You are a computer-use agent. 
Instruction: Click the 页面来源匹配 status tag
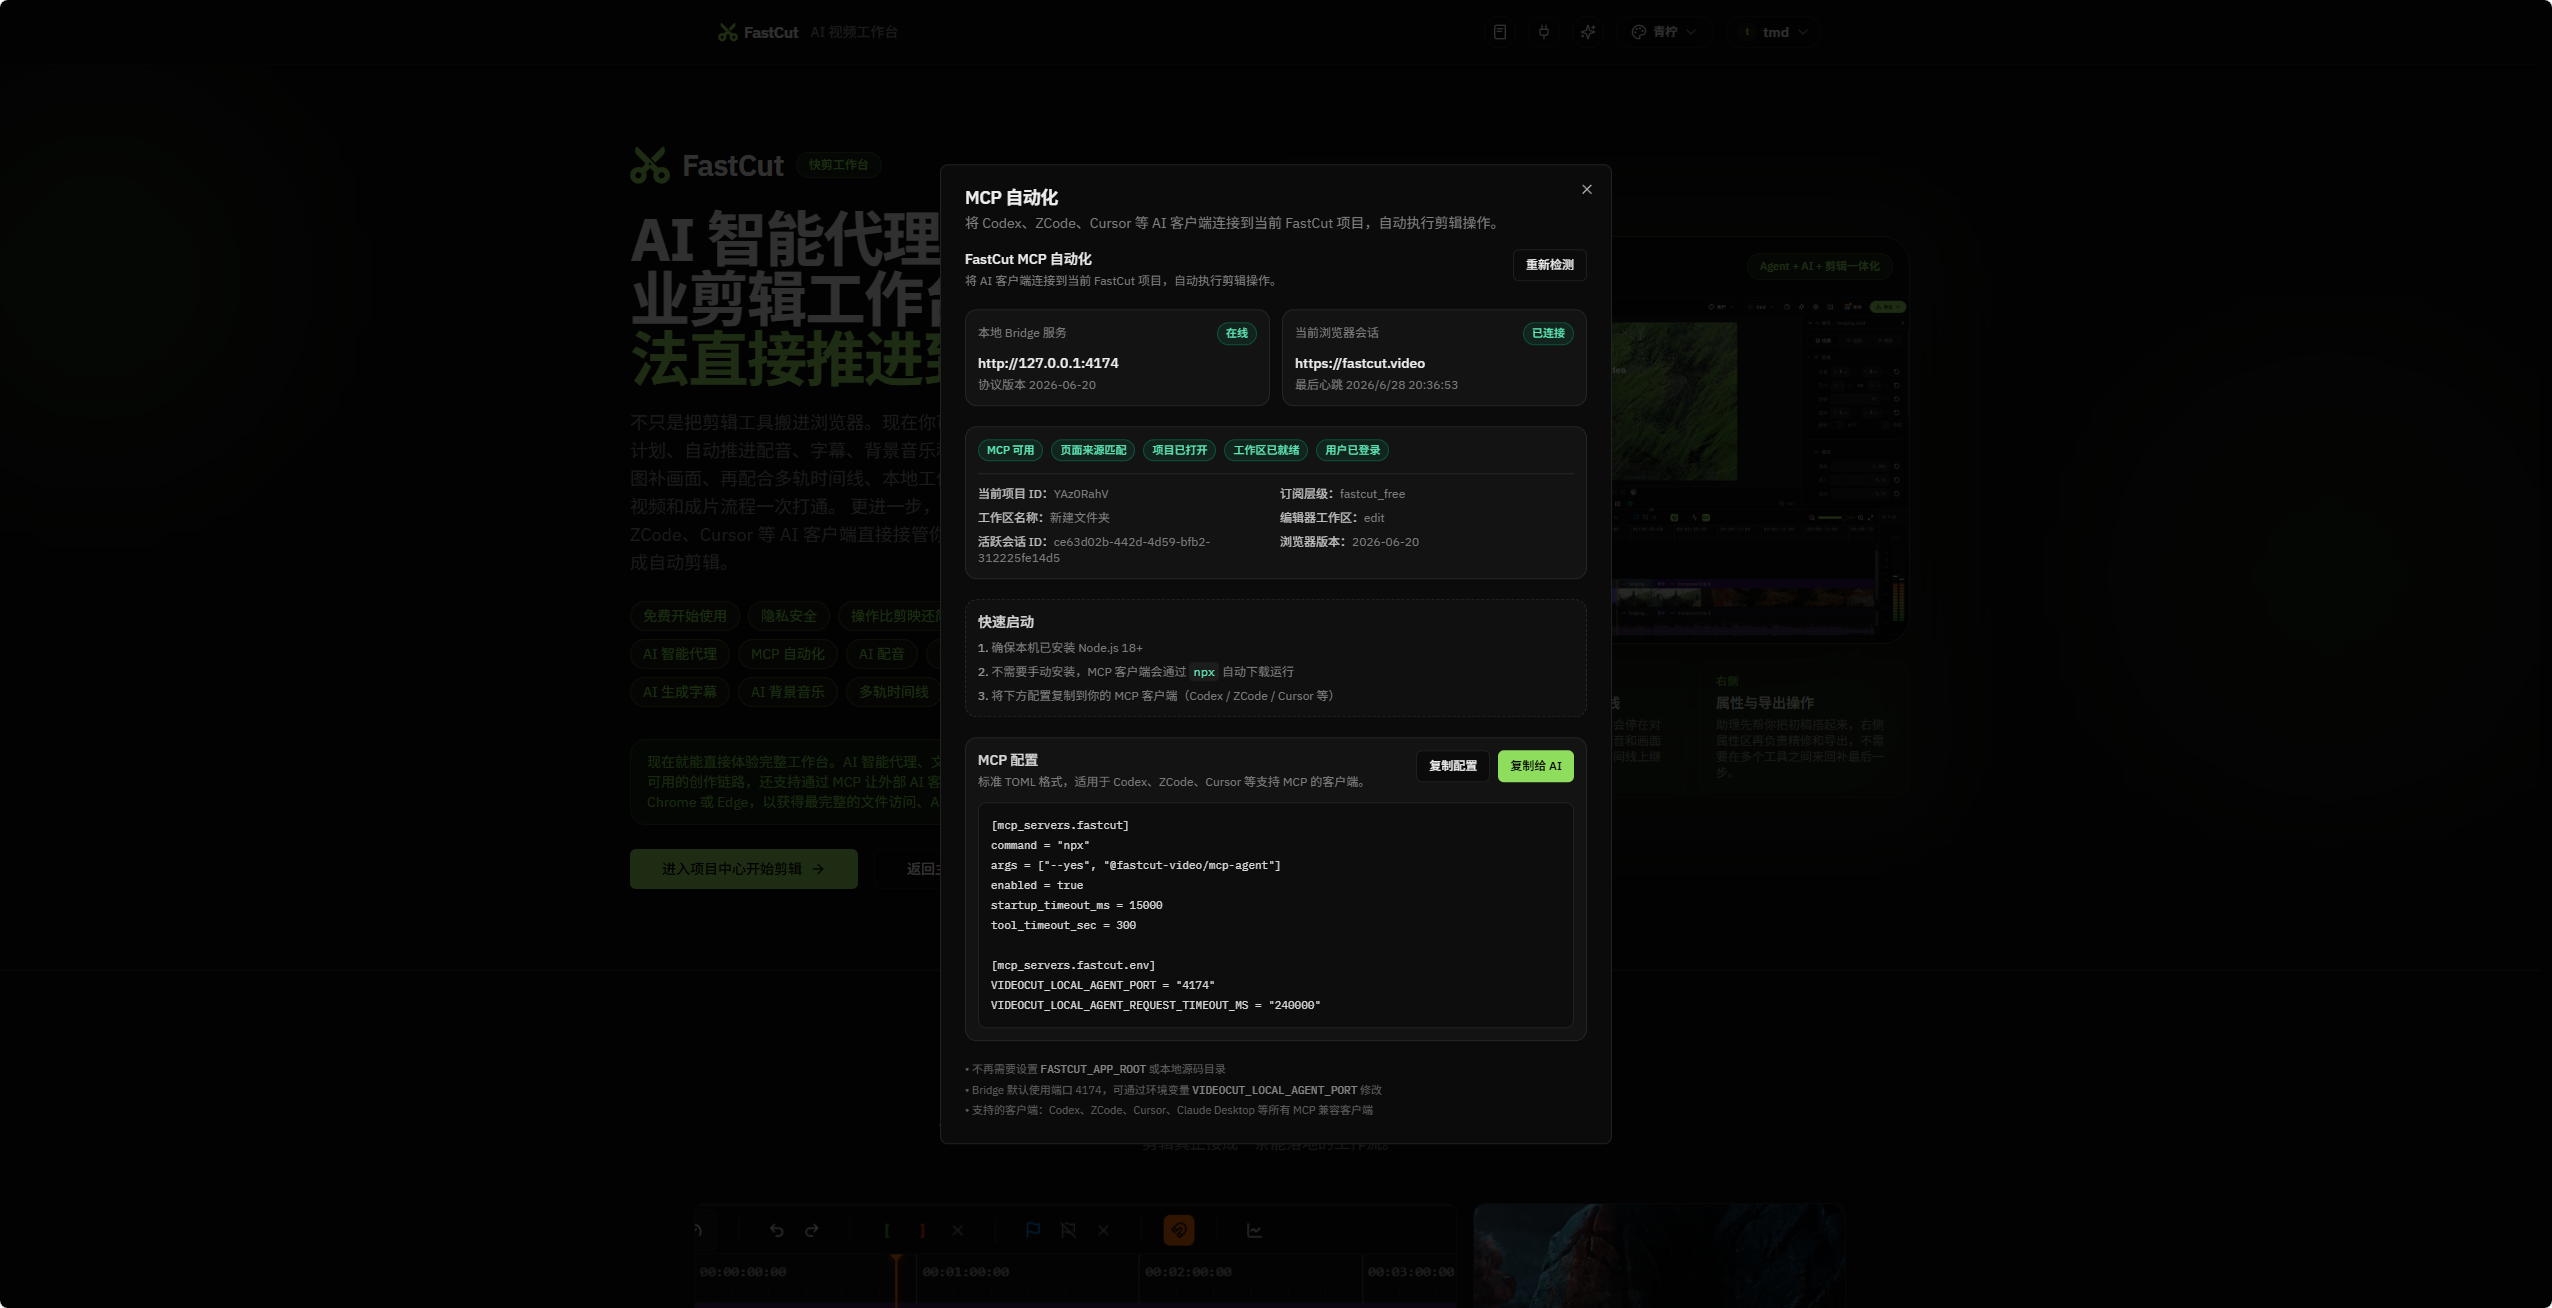tap(1093, 451)
